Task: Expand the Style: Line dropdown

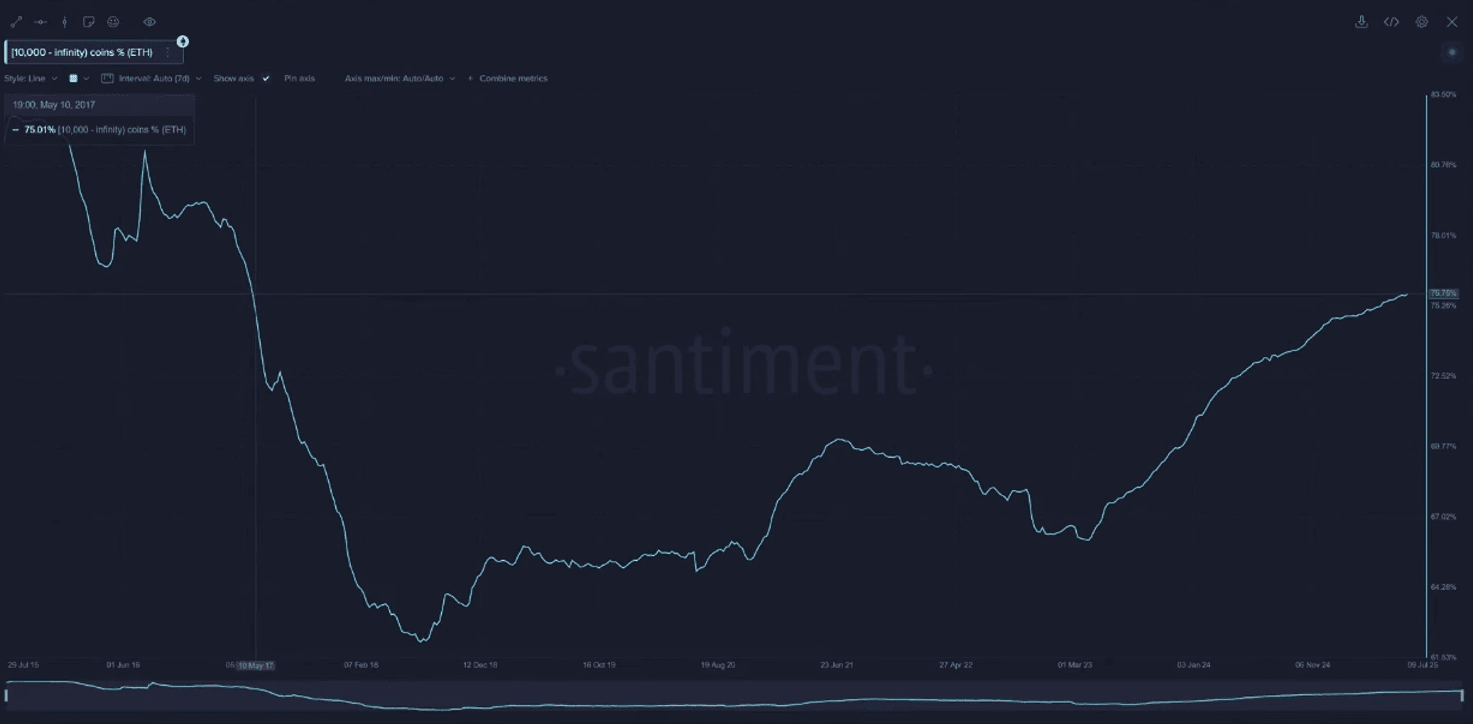Action: coord(31,78)
